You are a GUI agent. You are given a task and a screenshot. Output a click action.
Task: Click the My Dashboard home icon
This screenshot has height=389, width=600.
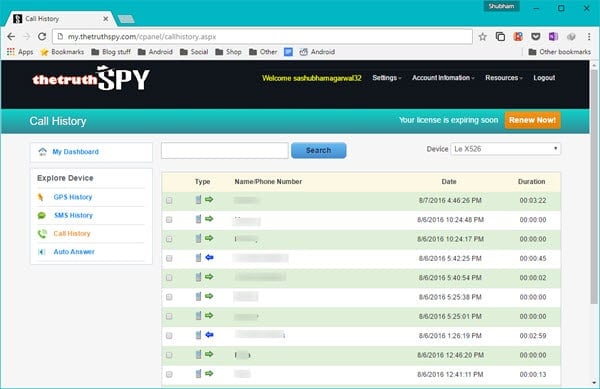pyautogui.click(x=42, y=152)
